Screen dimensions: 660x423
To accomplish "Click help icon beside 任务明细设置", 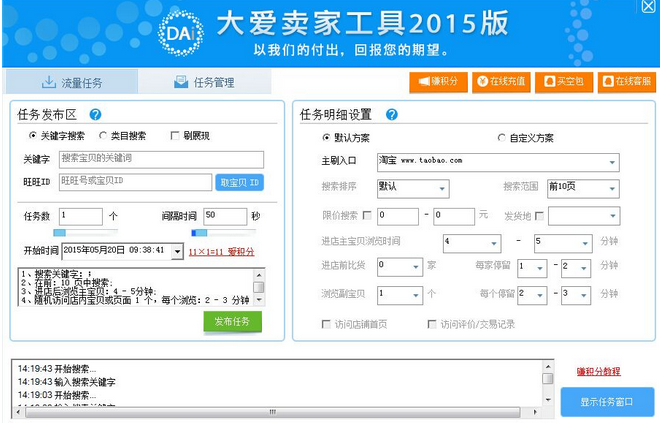I will 392,115.
